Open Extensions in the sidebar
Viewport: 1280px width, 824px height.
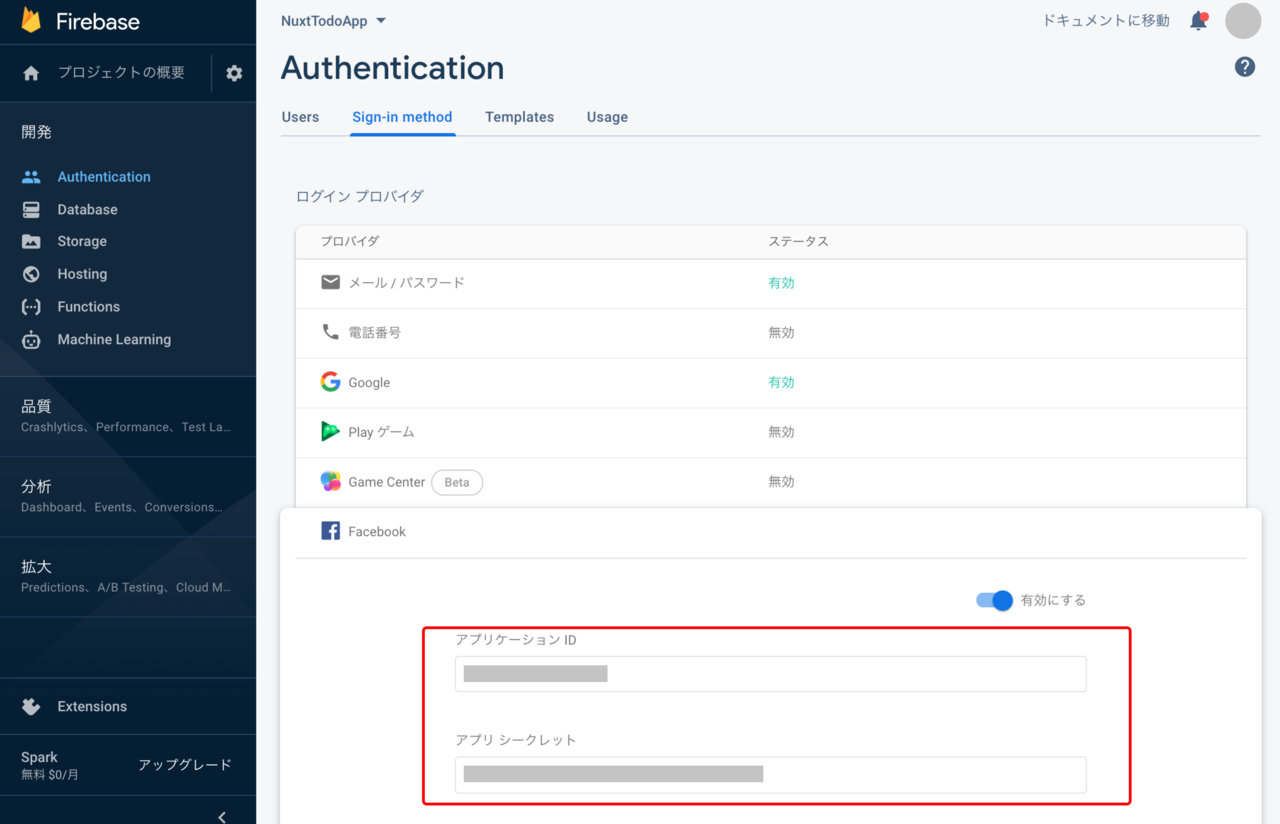pyautogui.click(x=92, y=707)
